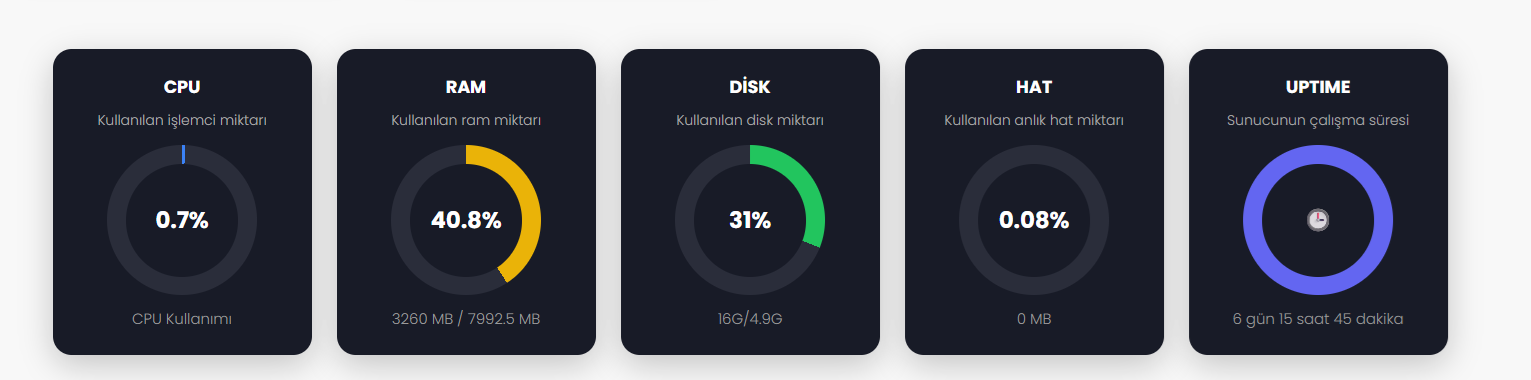
Task: Click the blue CPU gauge indicator
Action: (183, 154)
